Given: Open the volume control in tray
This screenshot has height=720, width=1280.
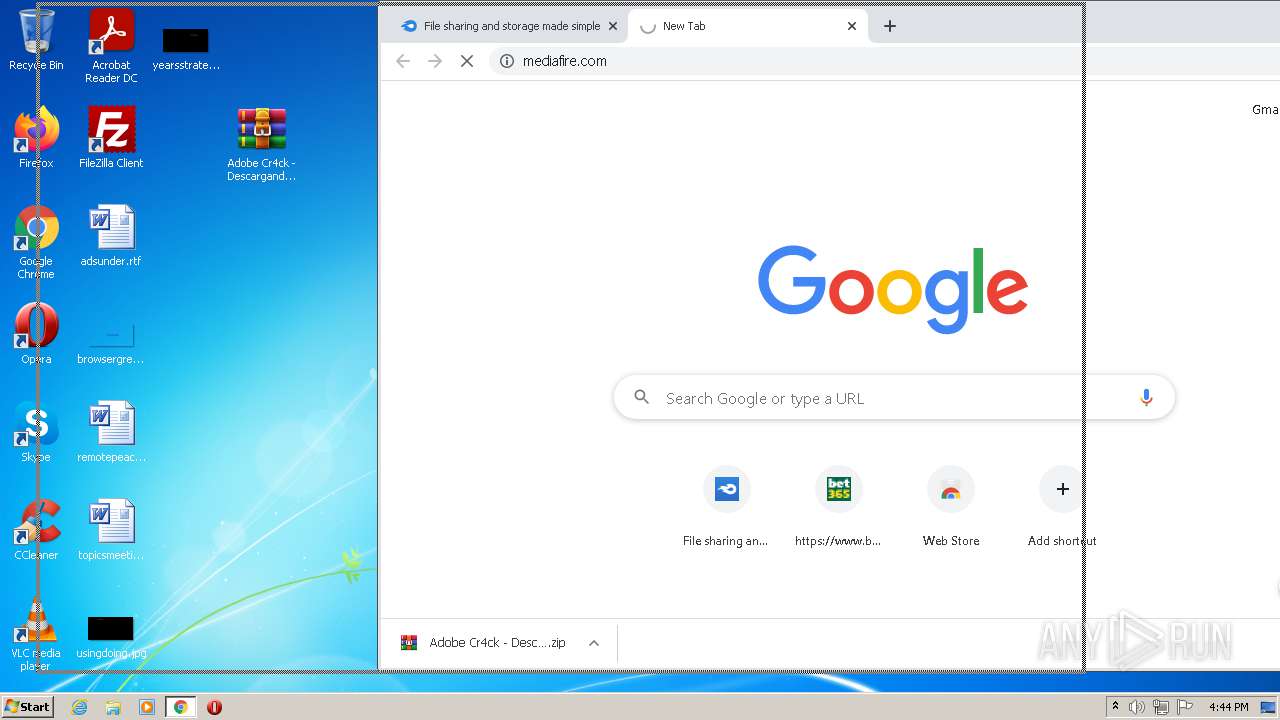Looking at the screenshot, I should (1136, 707).
